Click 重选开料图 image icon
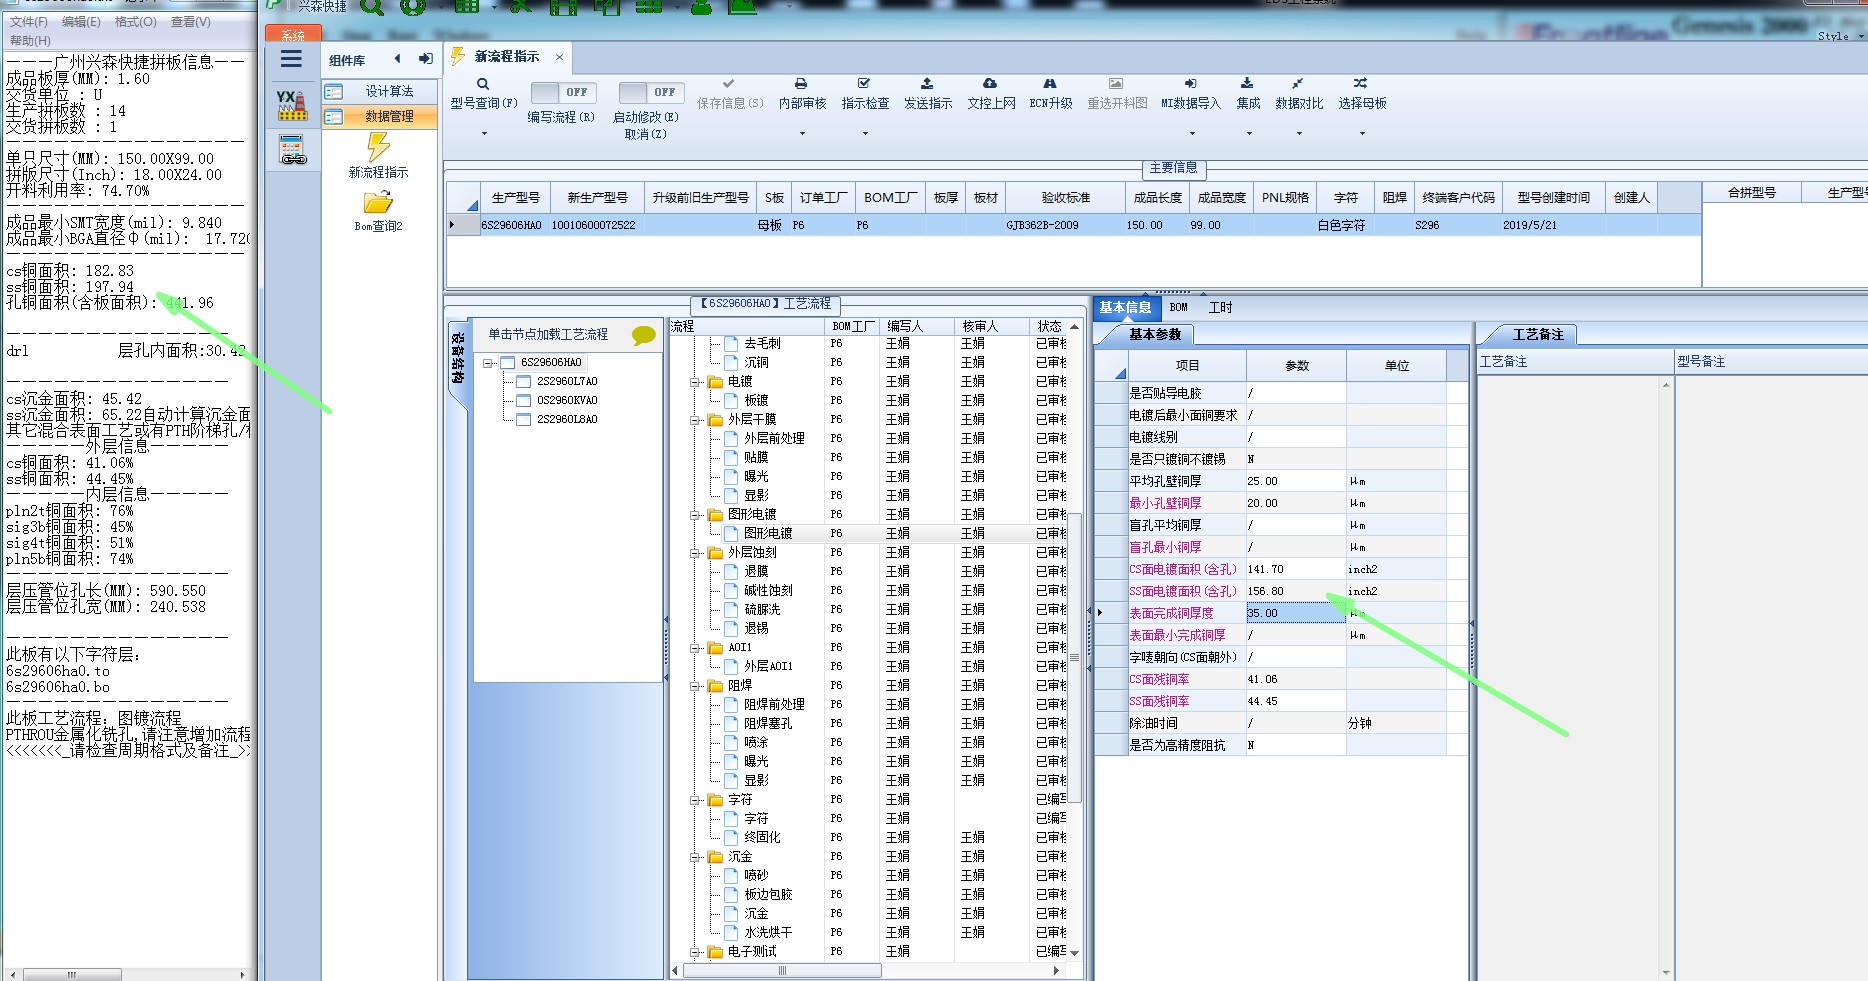 1116,84
